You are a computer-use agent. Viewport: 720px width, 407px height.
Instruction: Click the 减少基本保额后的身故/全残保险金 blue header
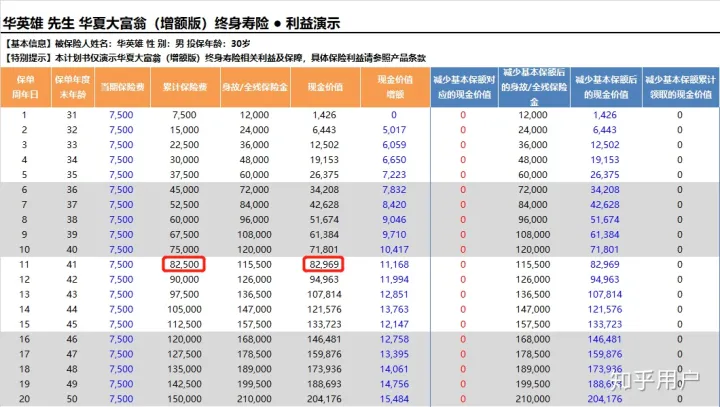click(x=534, y=87)
